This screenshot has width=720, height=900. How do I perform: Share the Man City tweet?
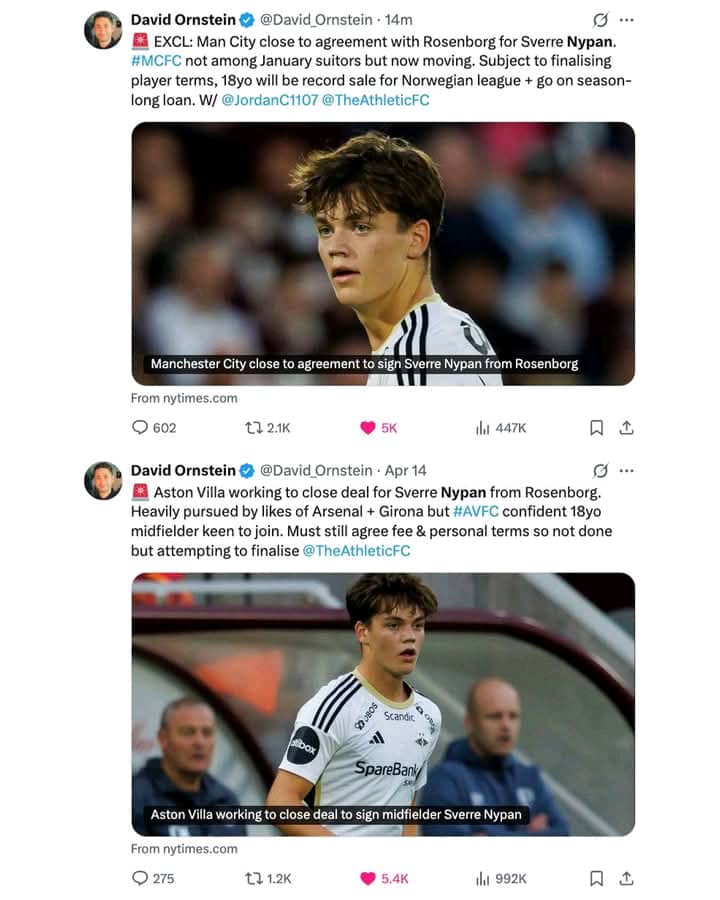[x=626, y=428]
